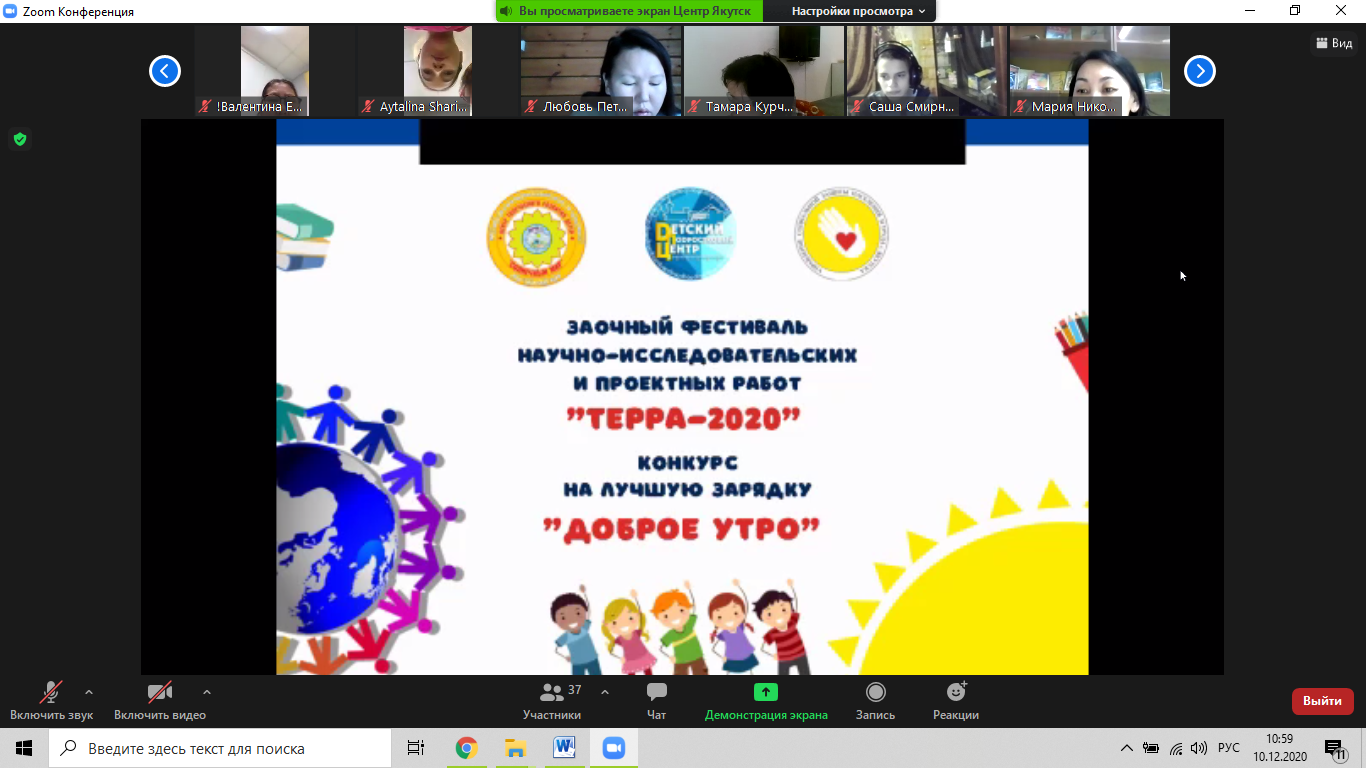The height and width of the screenshot is (768, 1366).
Task: Switch input language РУС
Action: (x=1229, y=748)
